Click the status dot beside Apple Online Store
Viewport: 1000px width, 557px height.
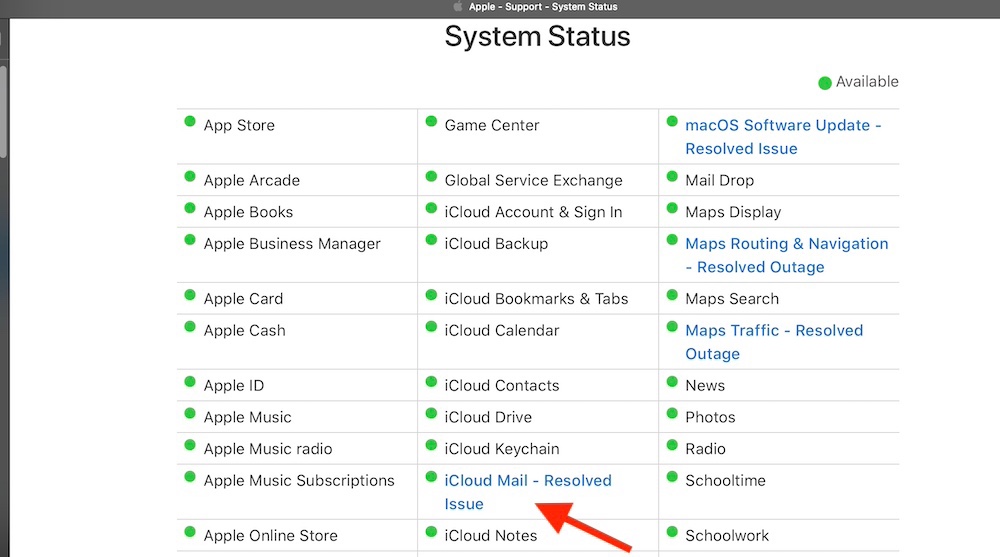coord(189,531)
